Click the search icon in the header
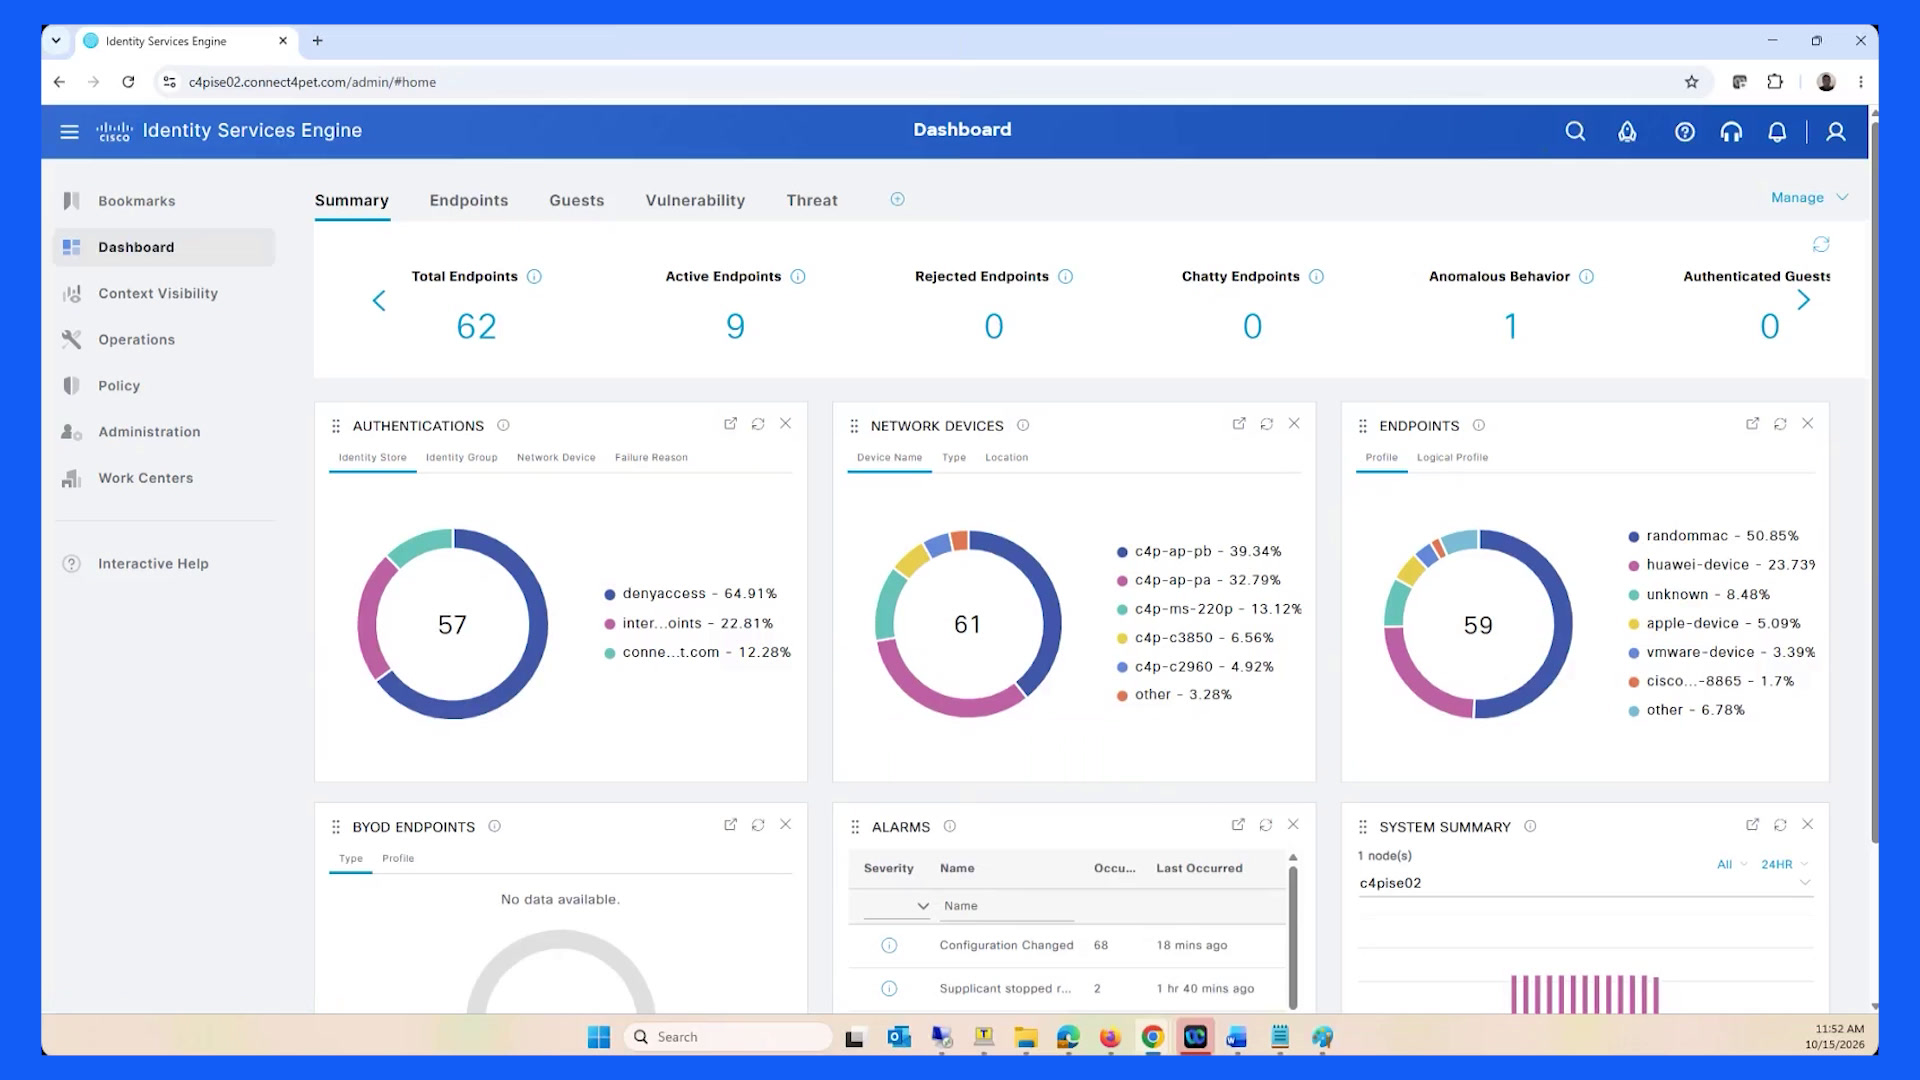The height and width of the screenshot is (1080, 1920). point(1575,131)
